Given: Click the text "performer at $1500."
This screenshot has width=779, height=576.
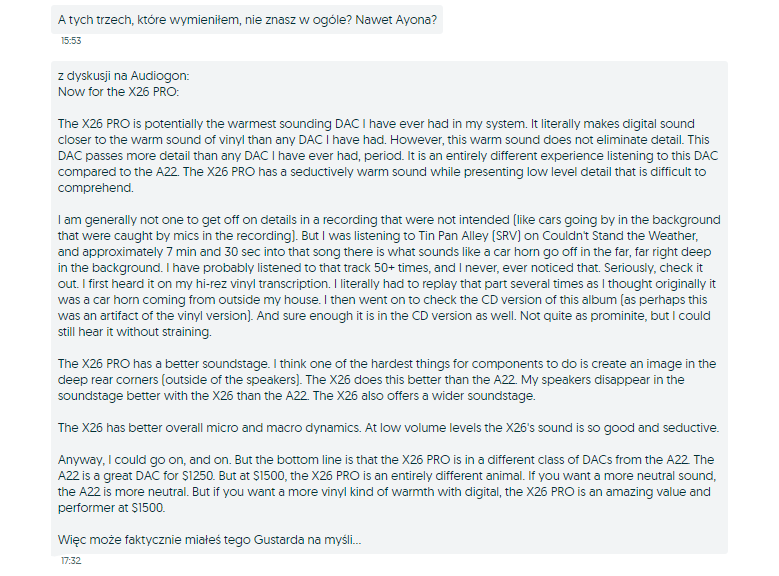Looking at the screenshot, I should (x=111, y=508).
